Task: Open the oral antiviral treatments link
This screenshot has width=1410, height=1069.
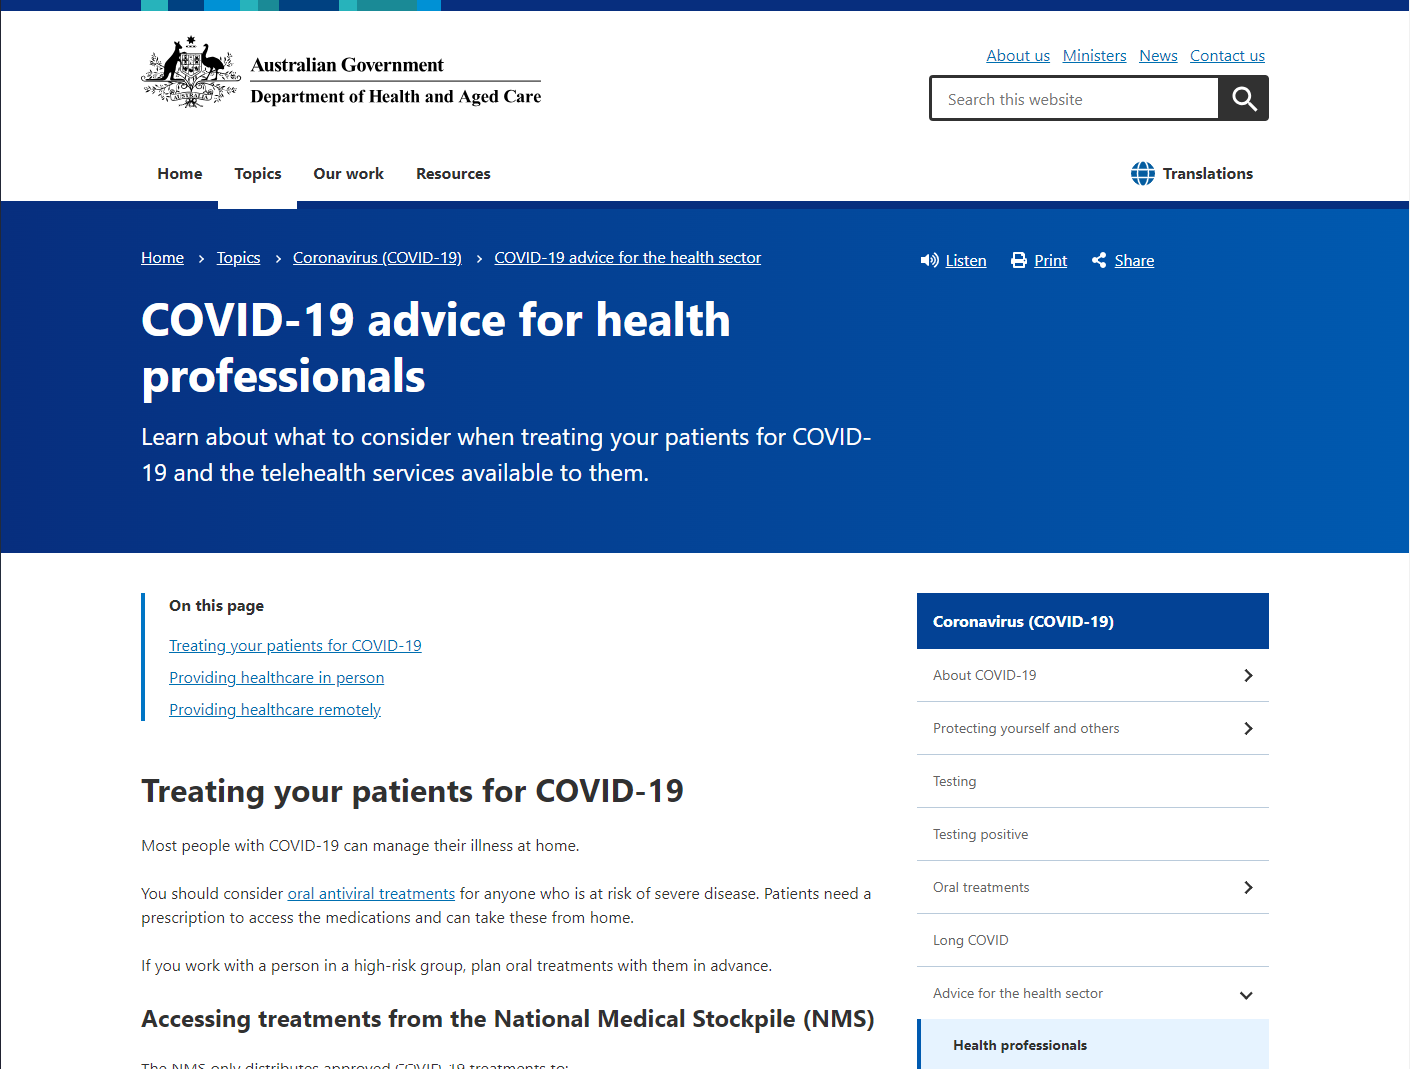Action: tap(371, 894)
